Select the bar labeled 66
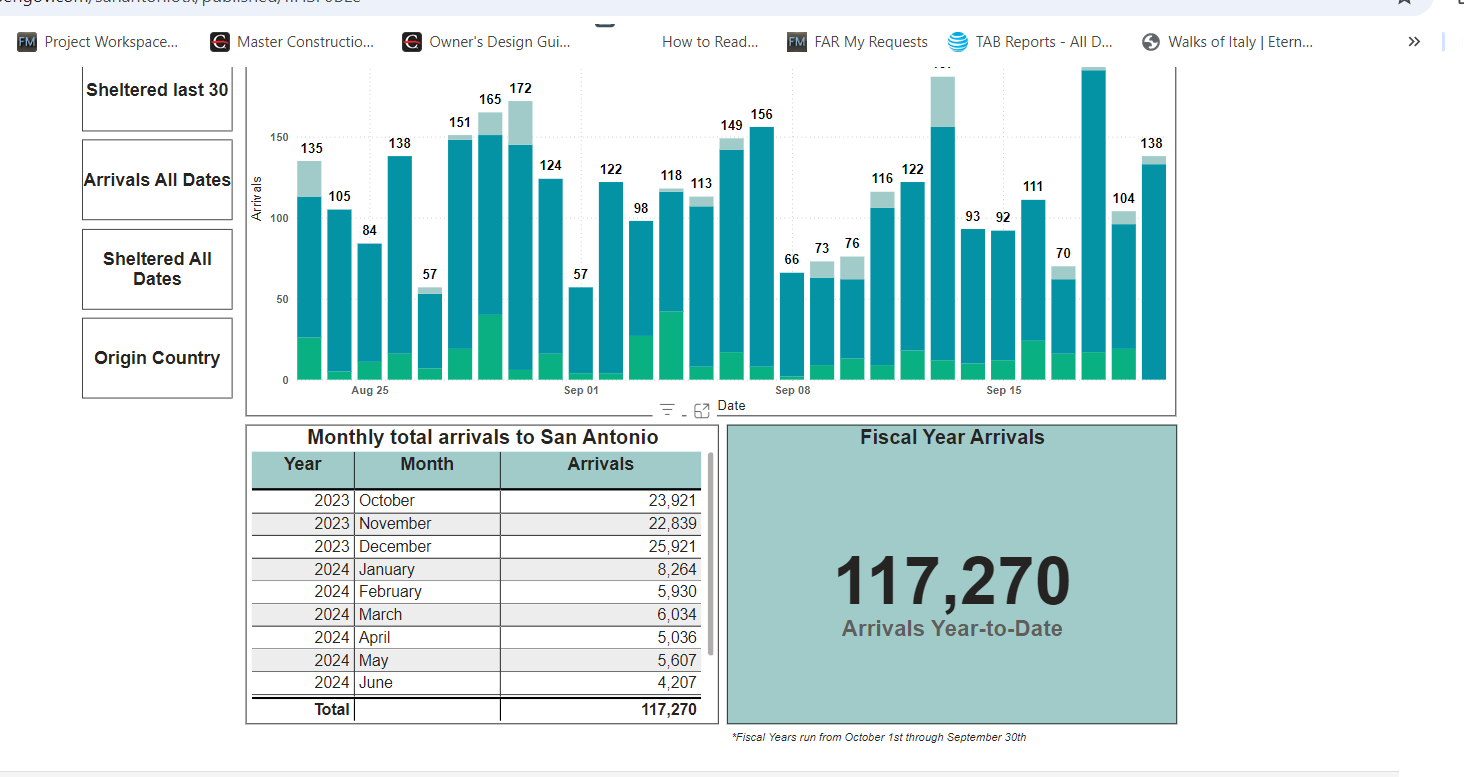This screenshot has width=1464, height=777. (792, 326)
